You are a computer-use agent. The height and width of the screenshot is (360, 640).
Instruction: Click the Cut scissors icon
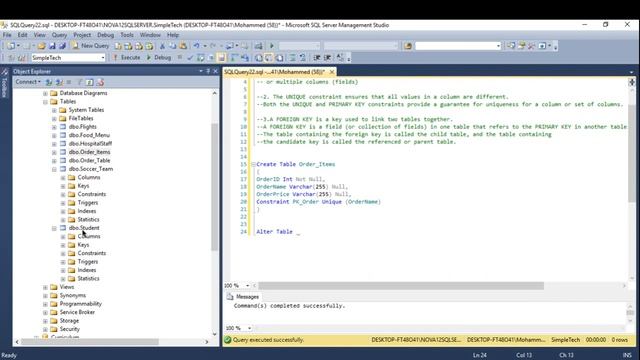[162, 46]
